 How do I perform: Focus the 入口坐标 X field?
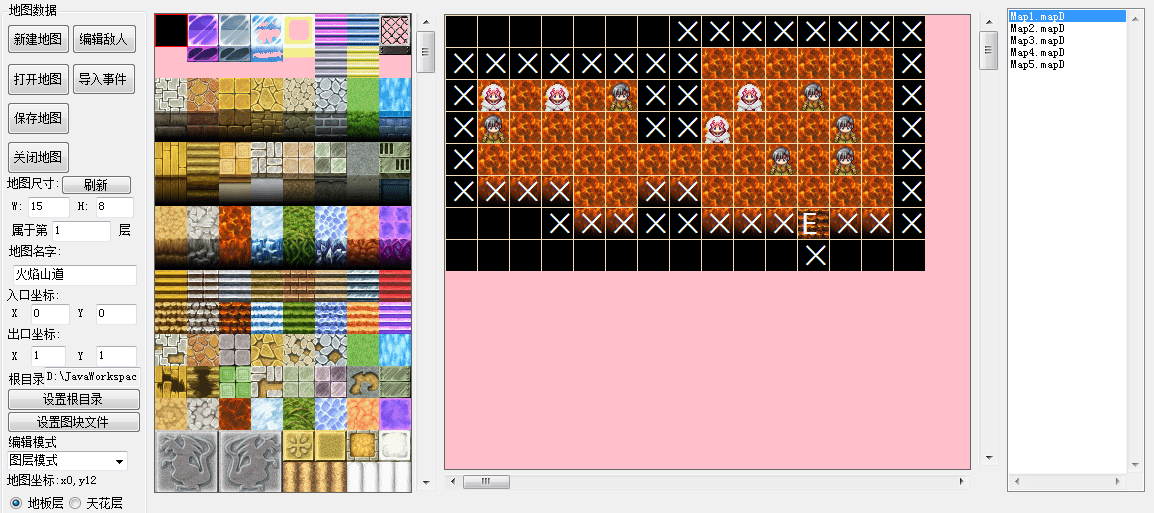click(49, 314)
